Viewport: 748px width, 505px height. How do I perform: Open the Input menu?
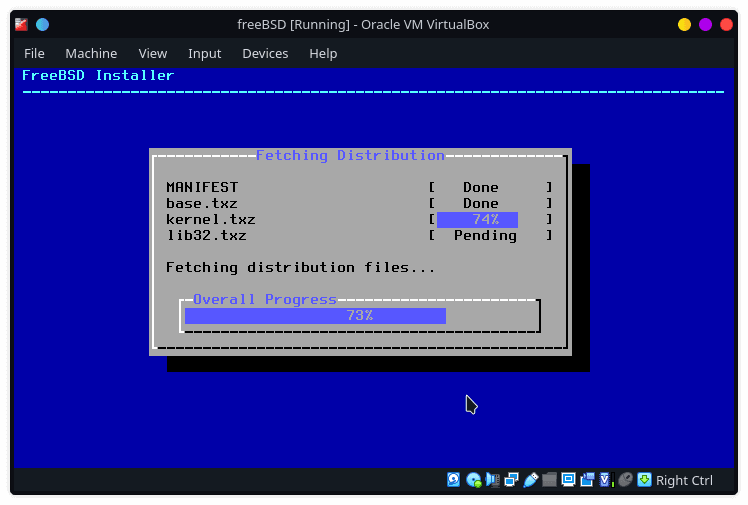(x=205, y=53)
